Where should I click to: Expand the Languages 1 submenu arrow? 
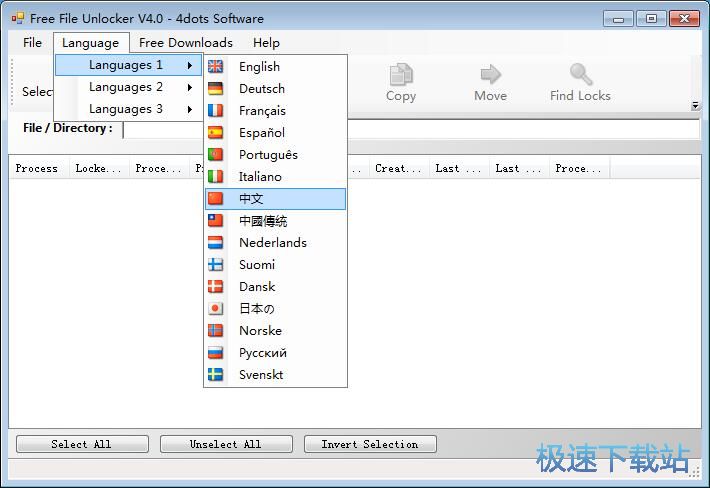click(190, 65)
